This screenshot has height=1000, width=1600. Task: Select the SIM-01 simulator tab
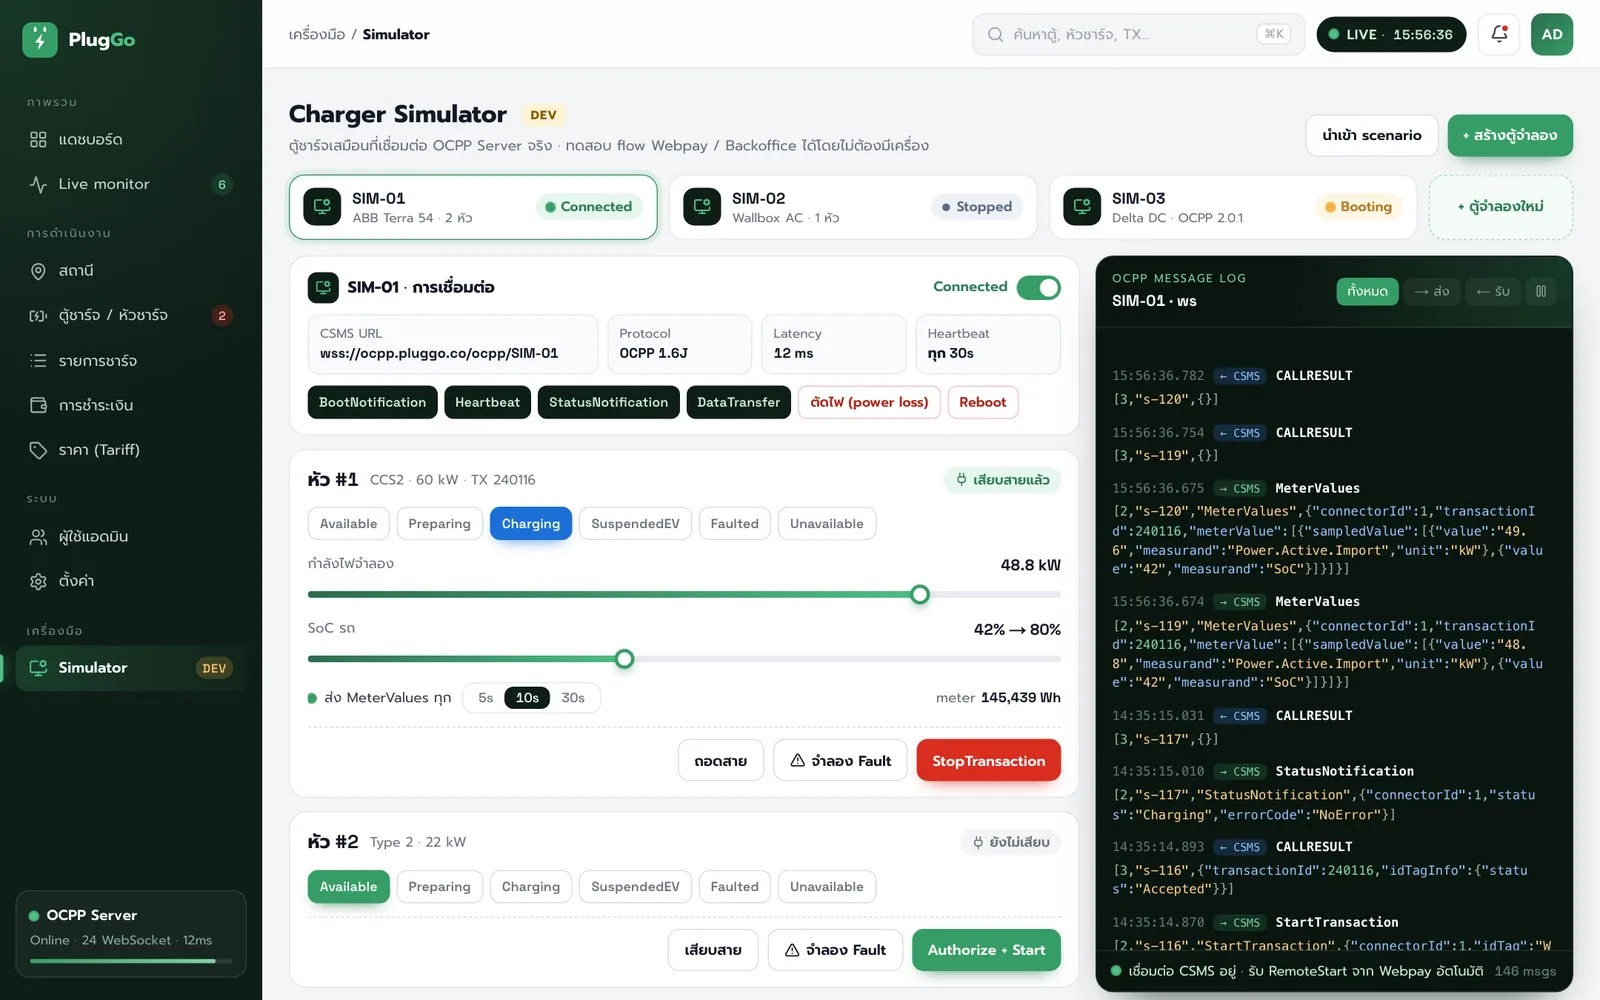[473, 207]
